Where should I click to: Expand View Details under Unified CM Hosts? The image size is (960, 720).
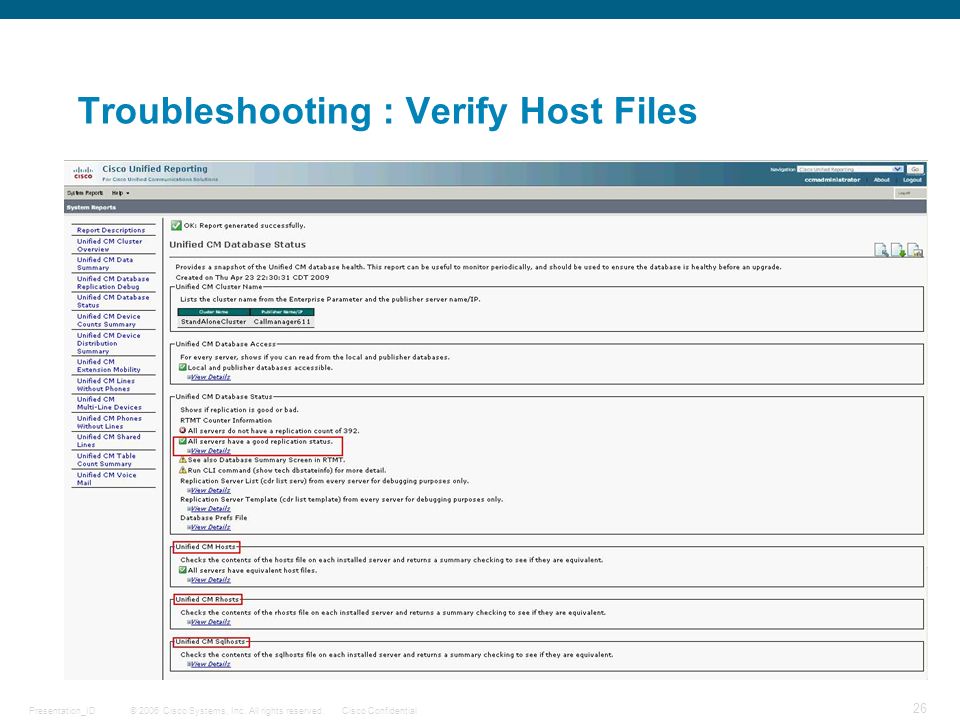click(x=210, y=580)
